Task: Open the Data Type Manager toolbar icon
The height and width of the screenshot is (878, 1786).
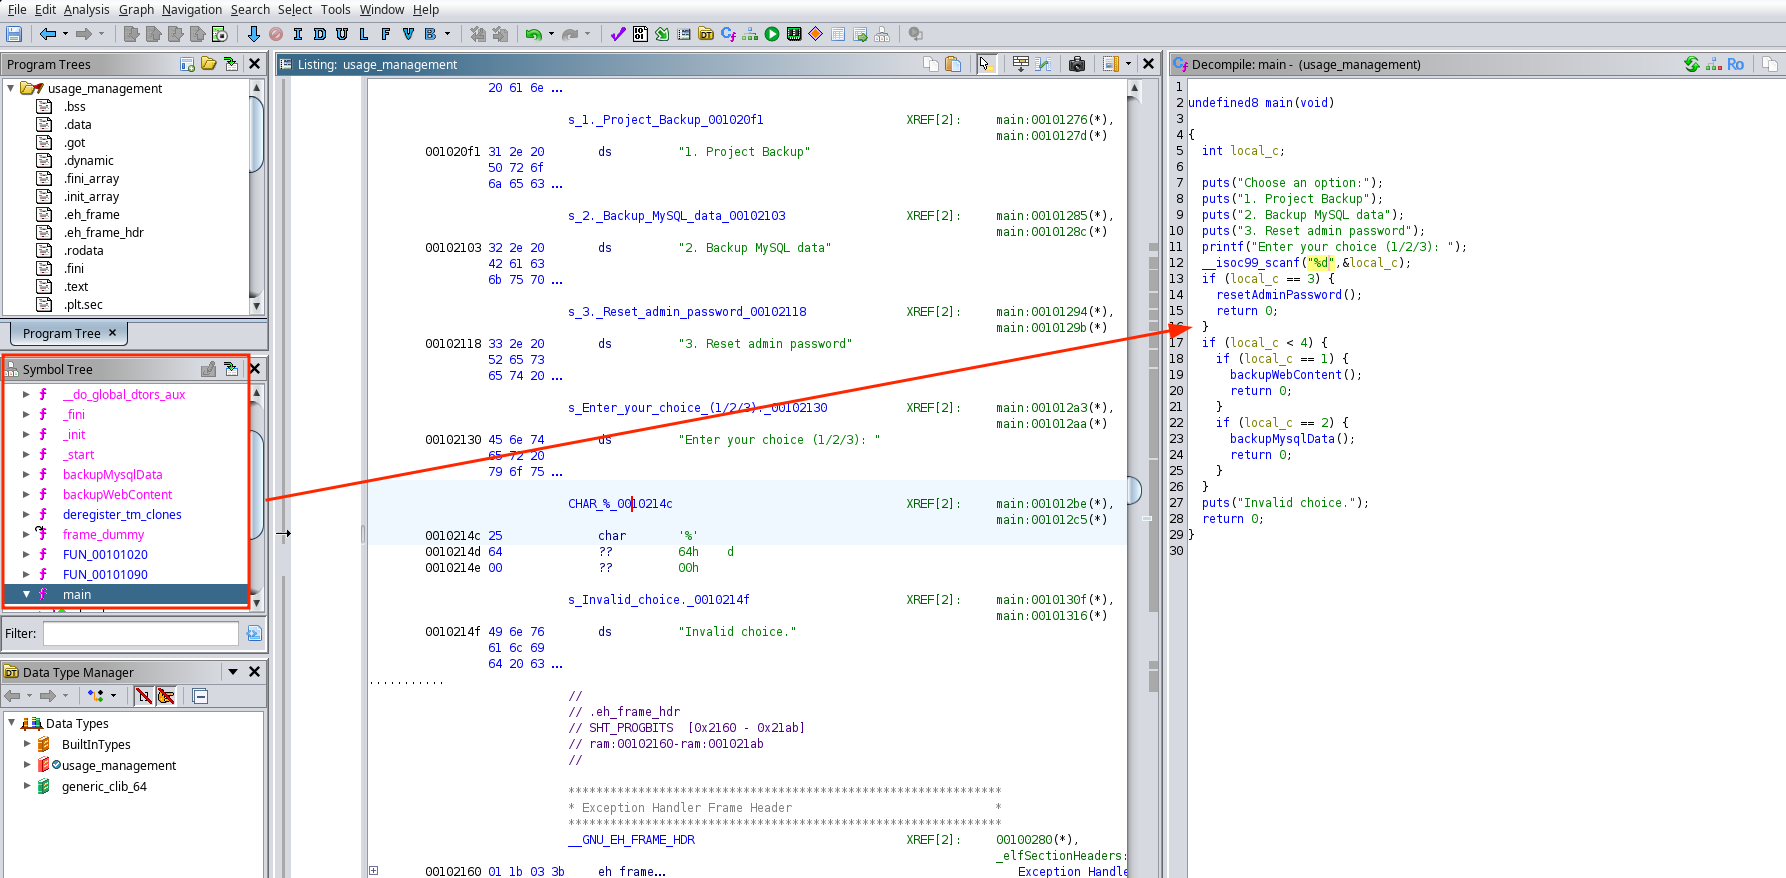Action: (x=706, y=34)
